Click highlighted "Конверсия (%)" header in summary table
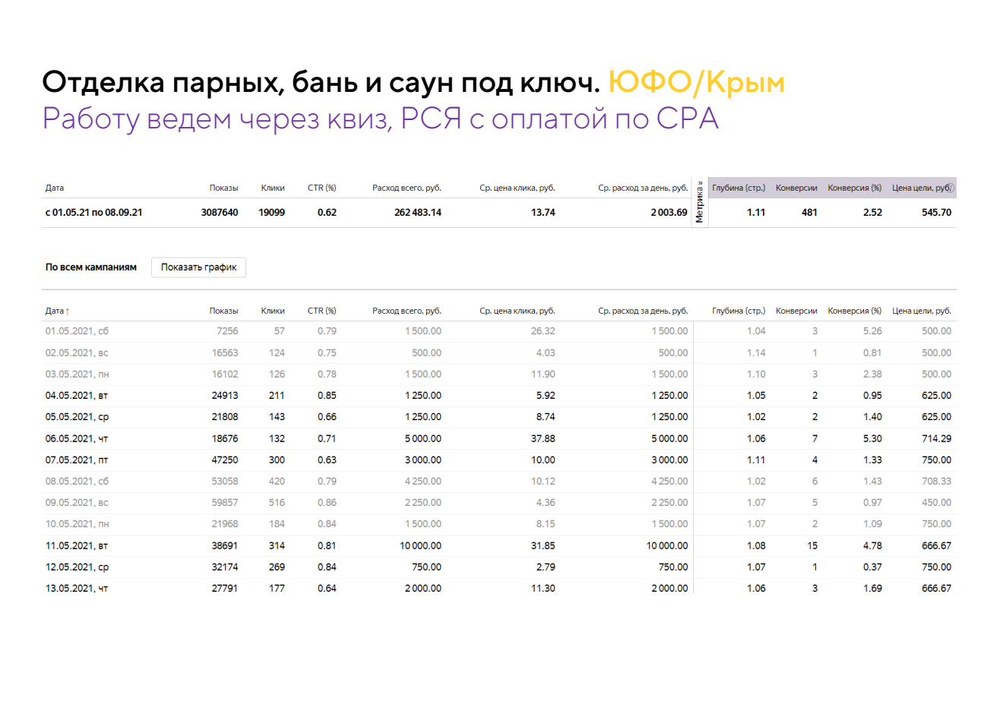Image resolution: width=1000 pixels, height=702 pixels. (x=855, y=188)
